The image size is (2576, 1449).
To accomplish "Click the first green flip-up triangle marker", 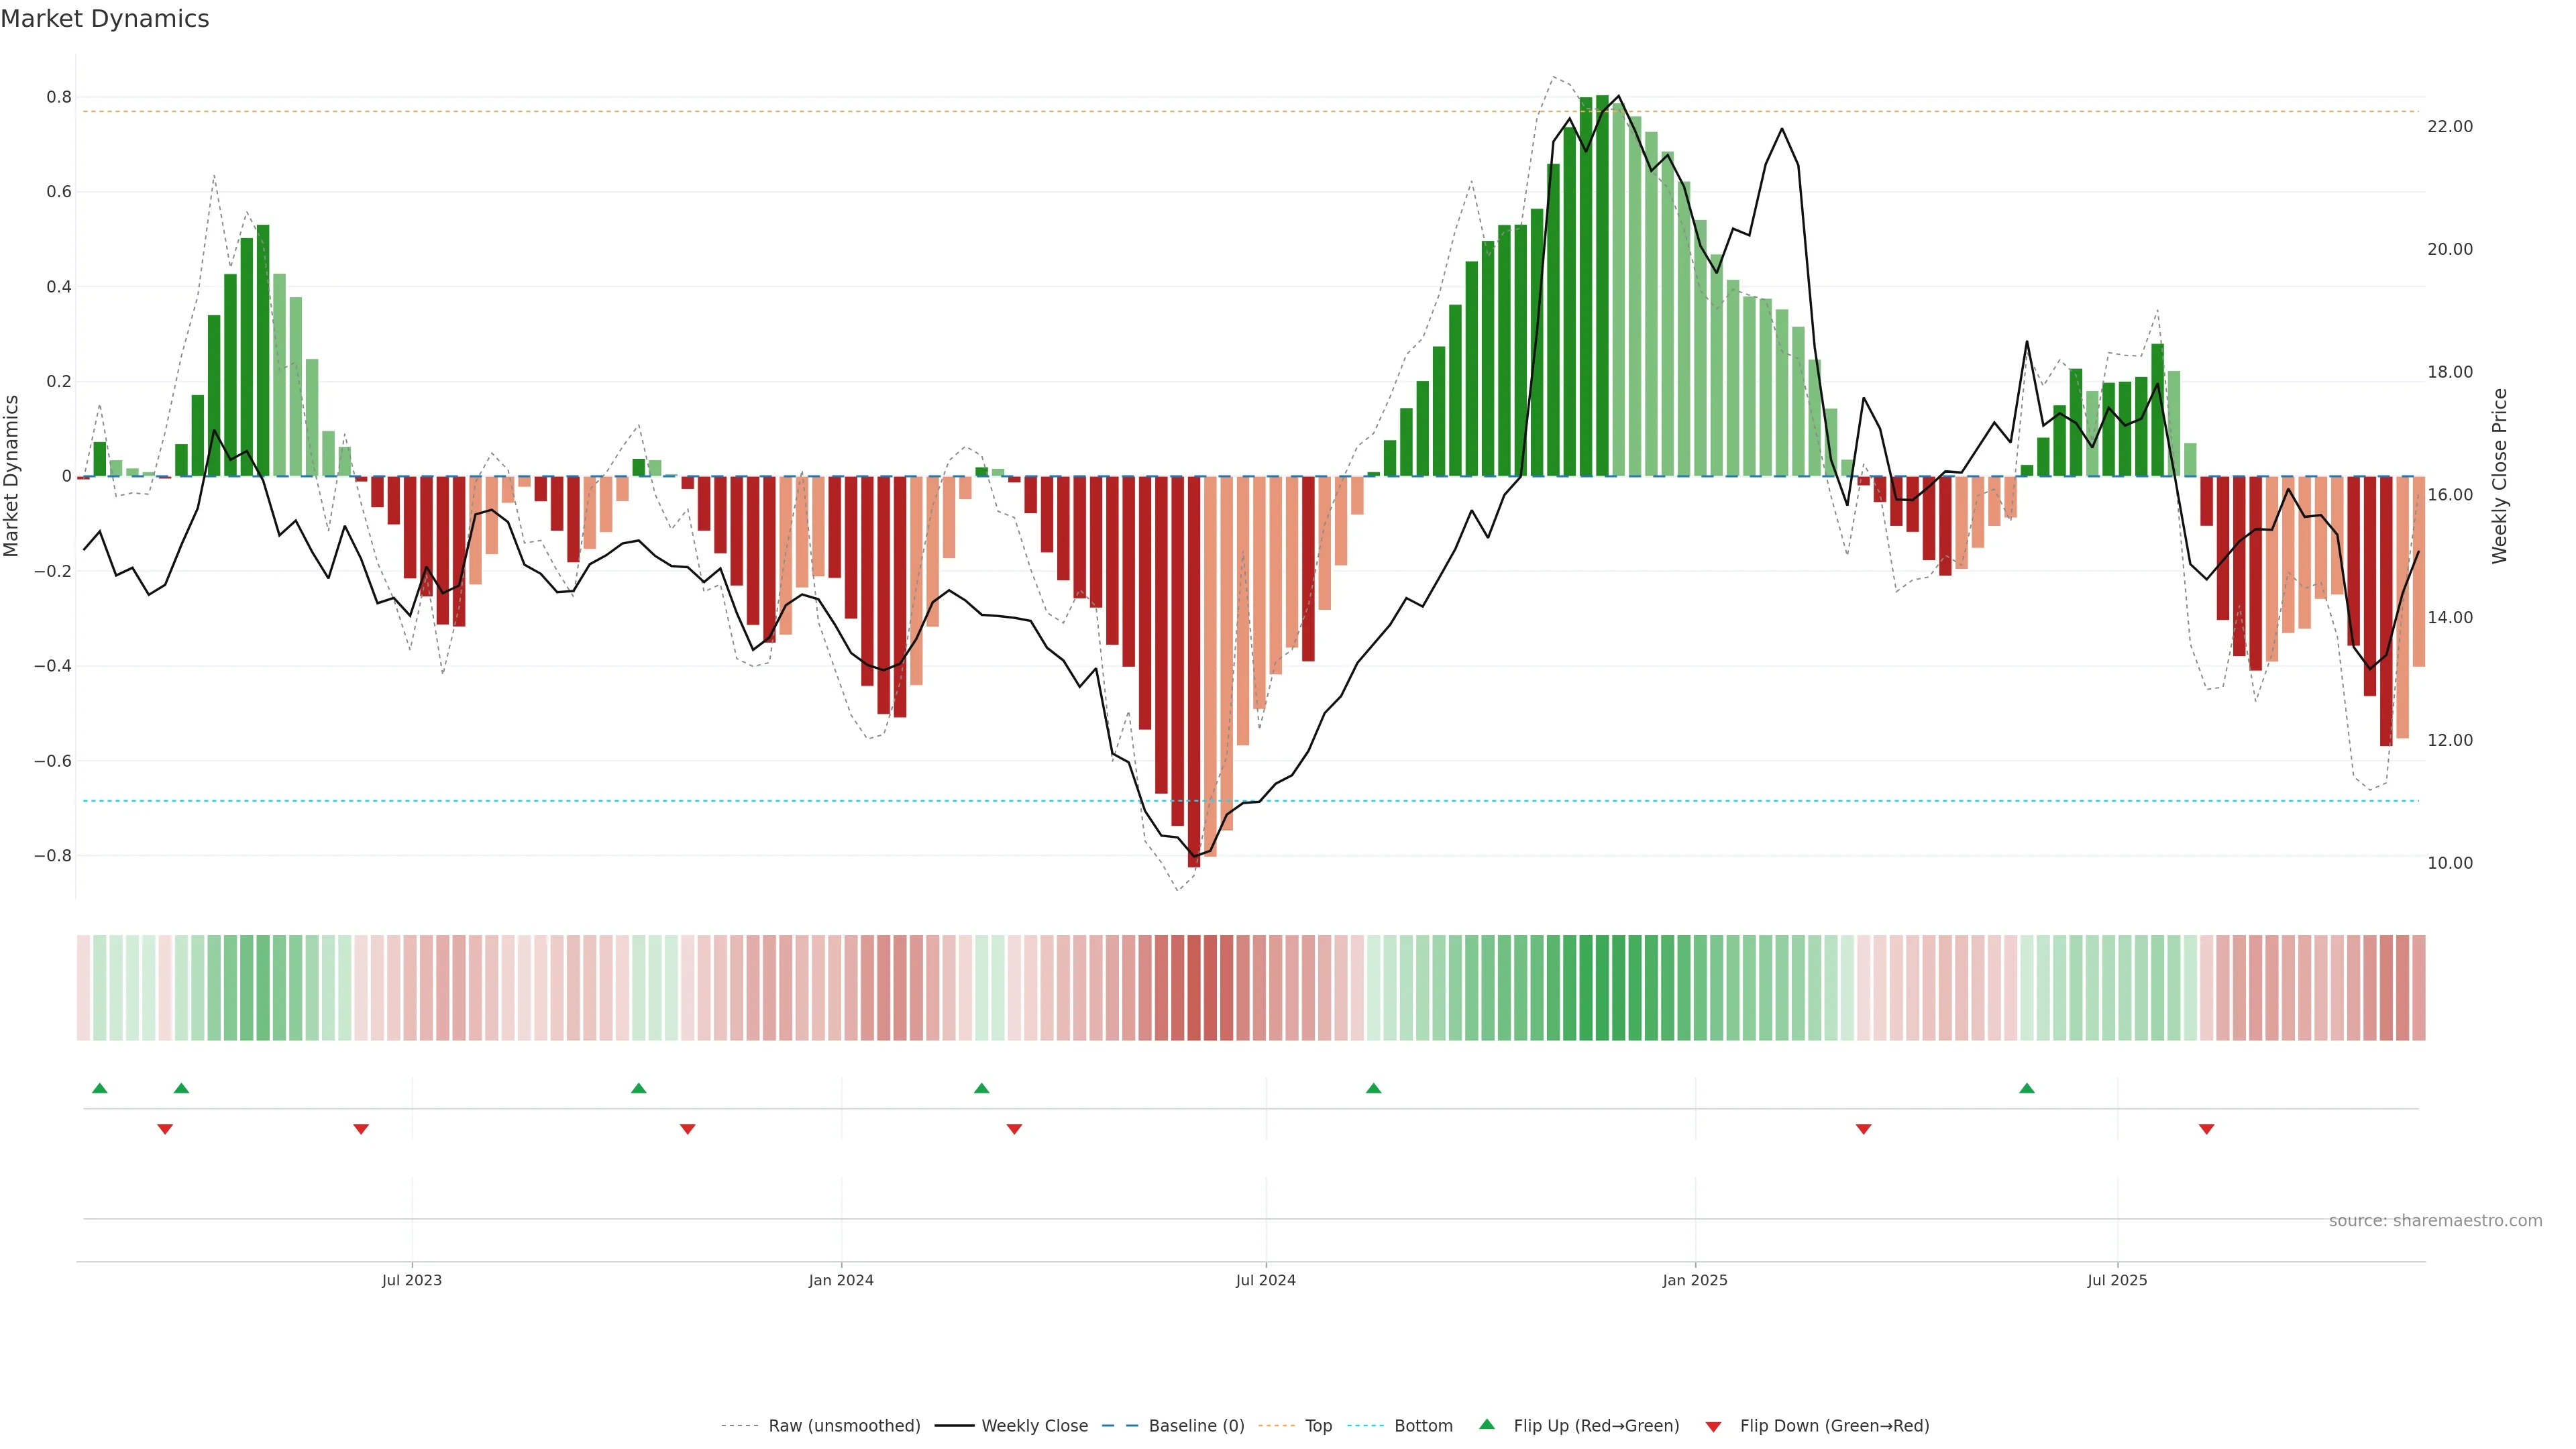I will click(x=99, y=1088).
